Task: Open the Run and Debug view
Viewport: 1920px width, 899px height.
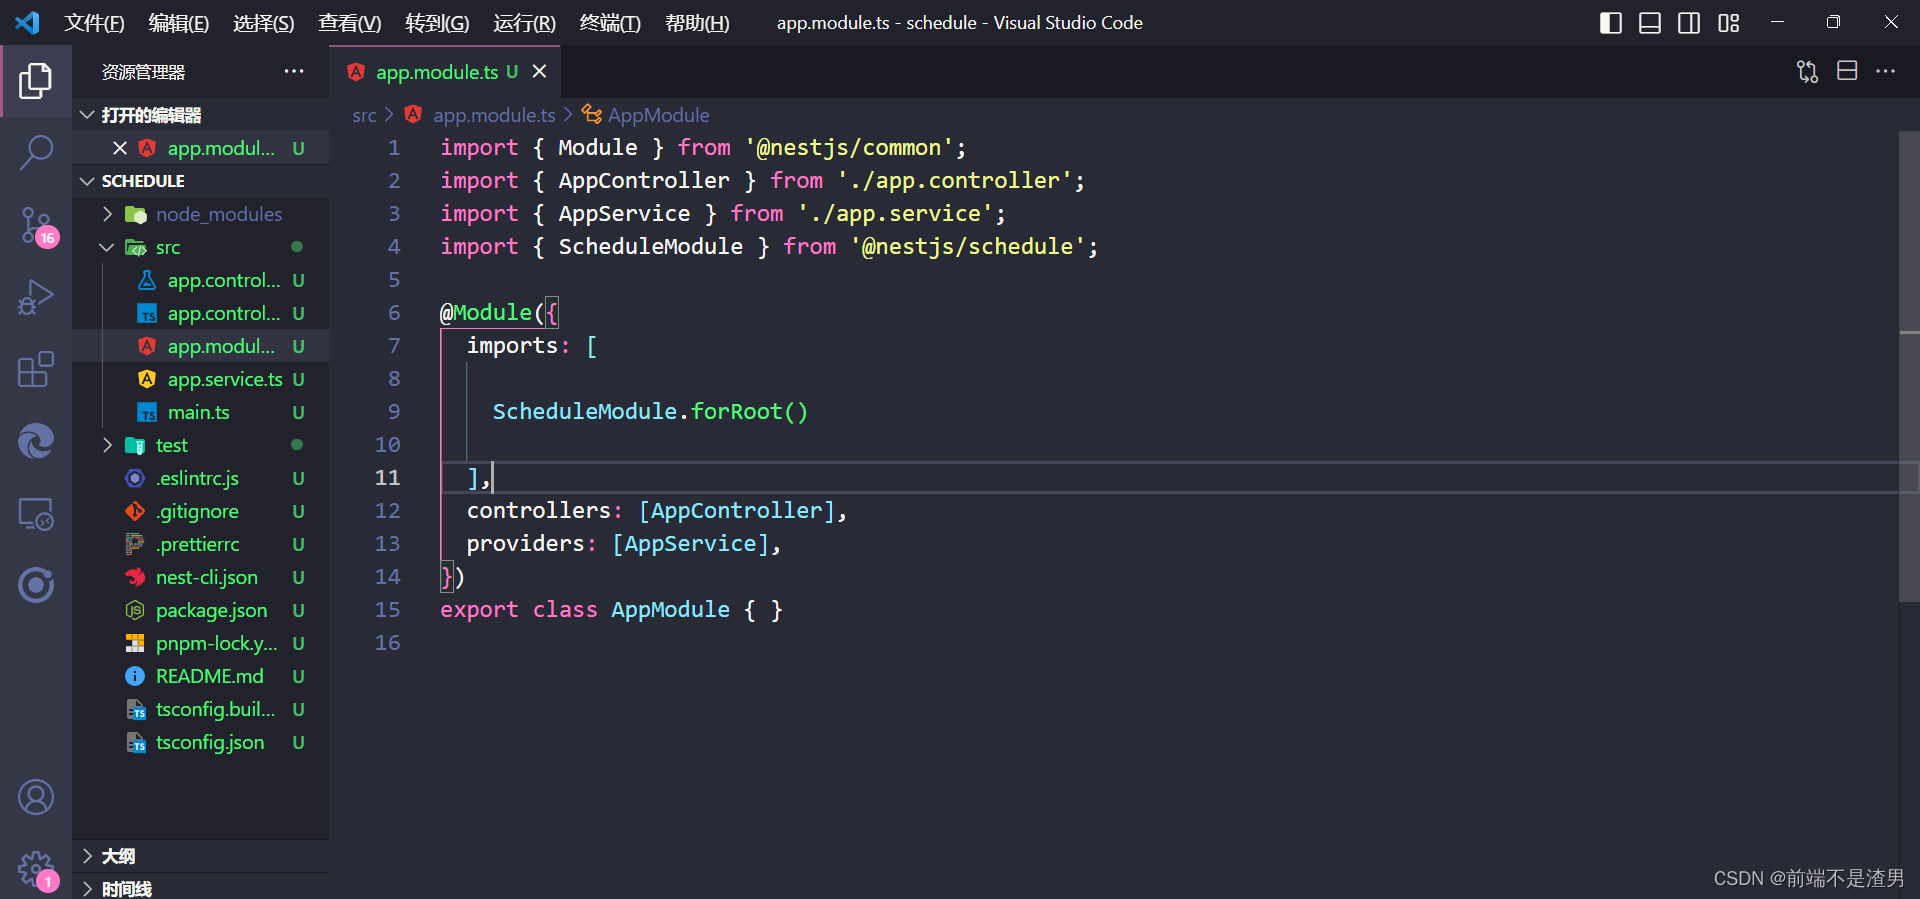Action: 36,297
